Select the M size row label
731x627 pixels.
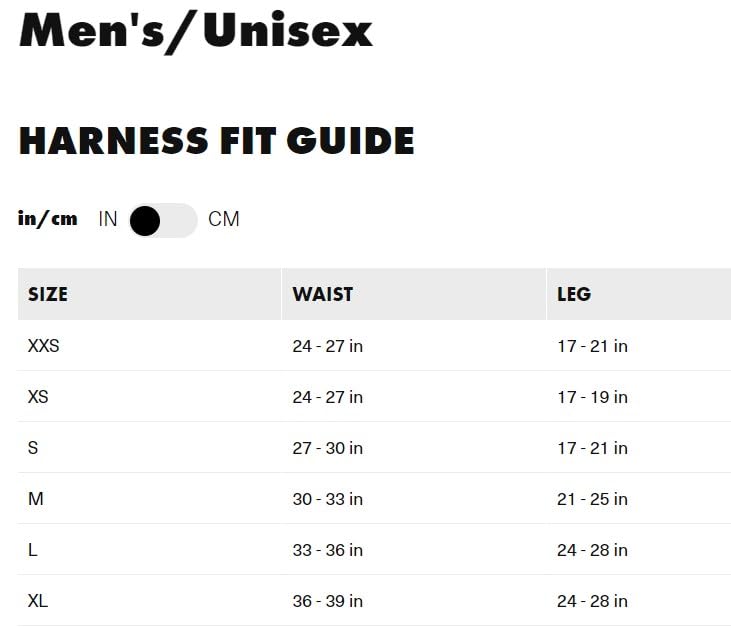pos(36,499)
